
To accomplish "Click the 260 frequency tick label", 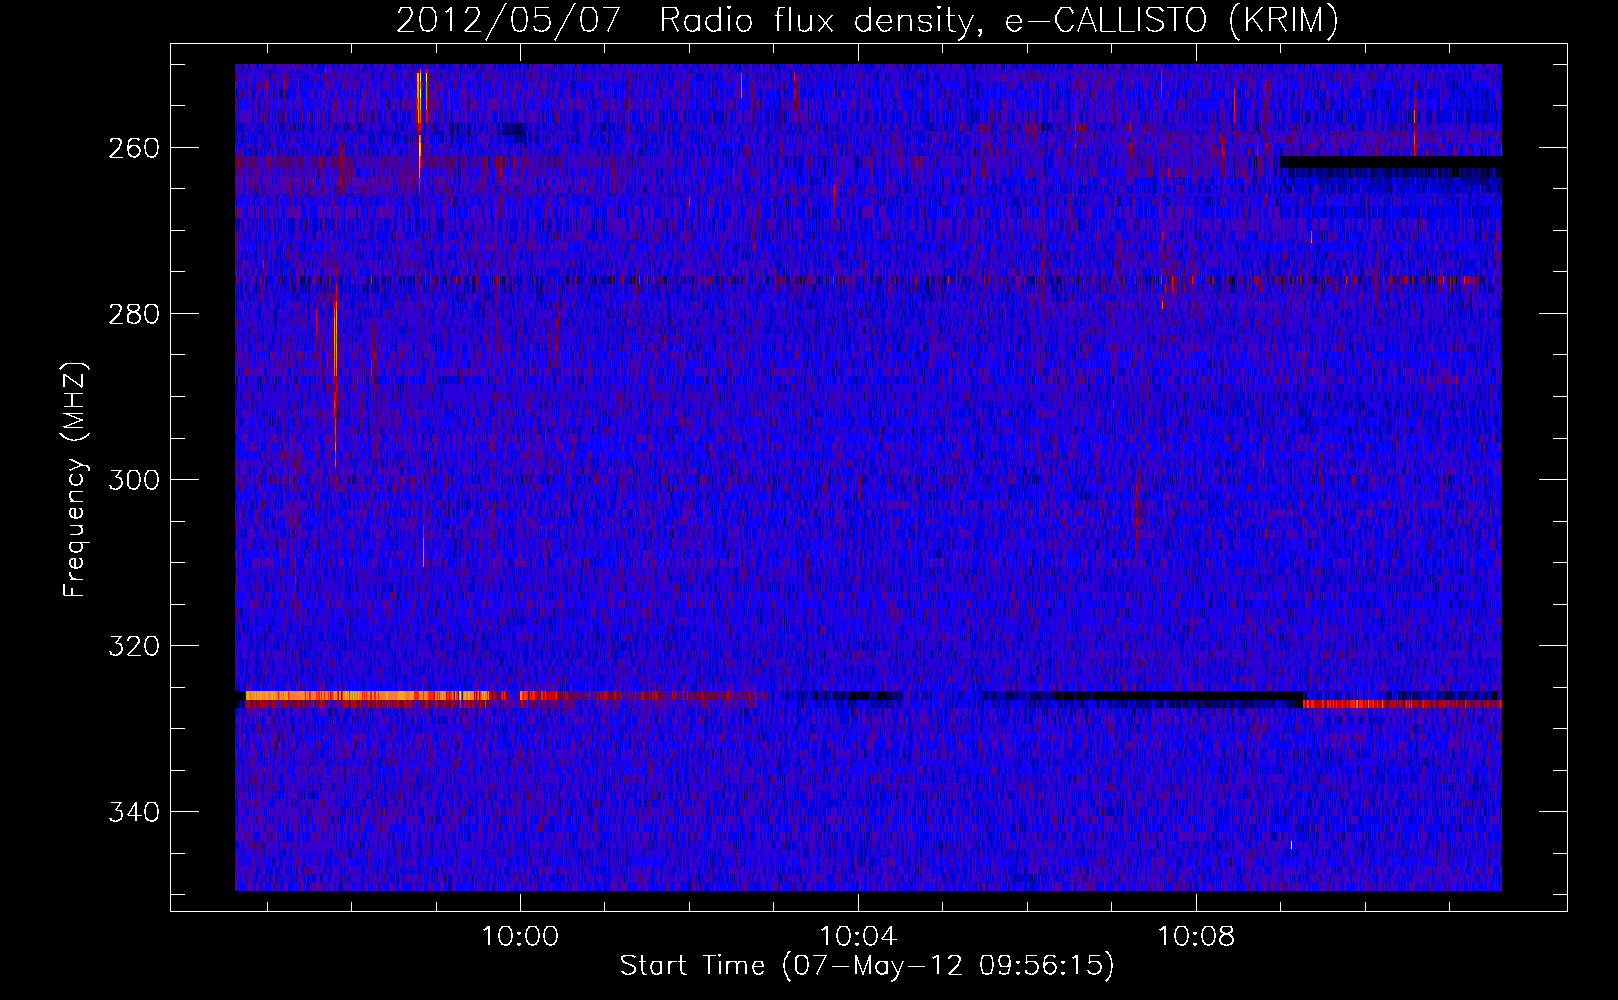I will (134, 148).
